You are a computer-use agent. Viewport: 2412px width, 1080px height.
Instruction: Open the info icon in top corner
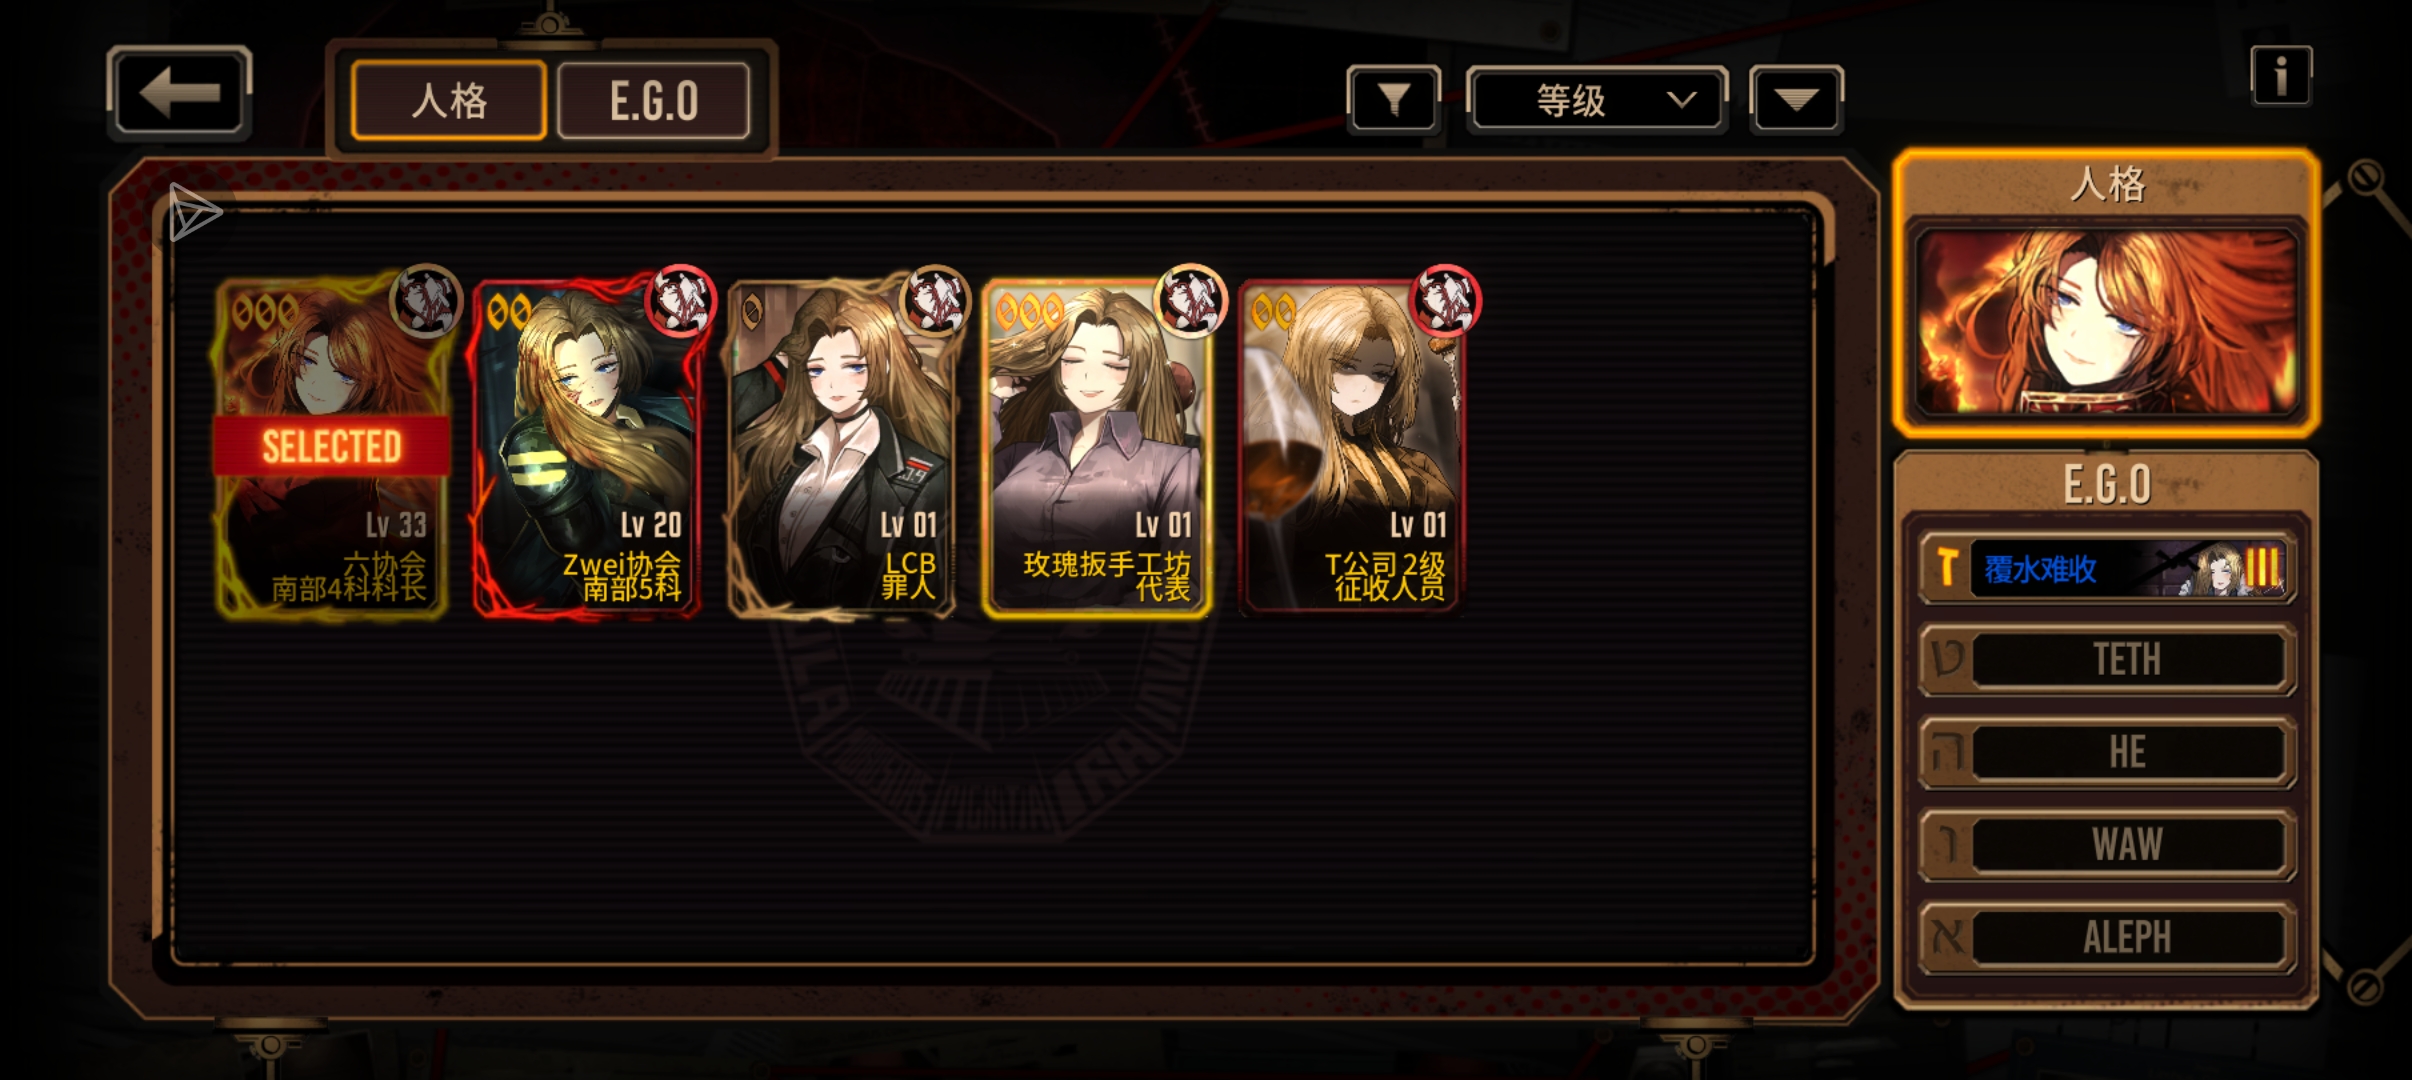coord(2281,75)
